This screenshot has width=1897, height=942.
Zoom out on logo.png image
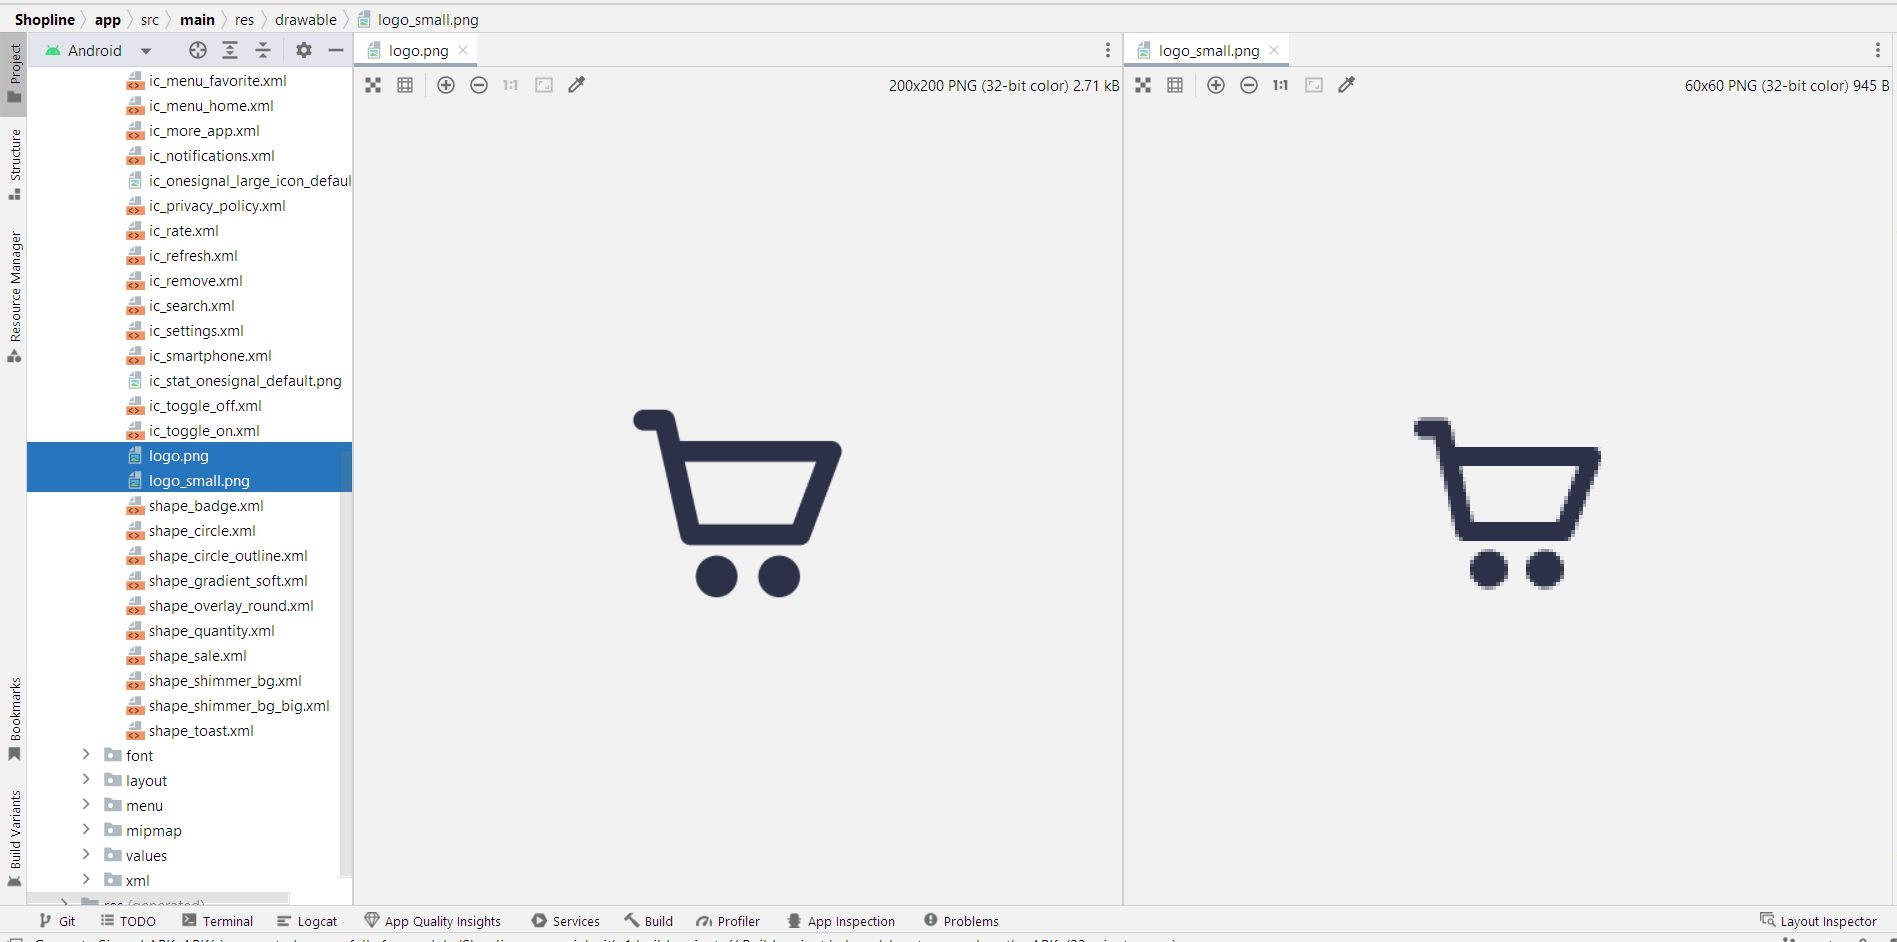479,86
